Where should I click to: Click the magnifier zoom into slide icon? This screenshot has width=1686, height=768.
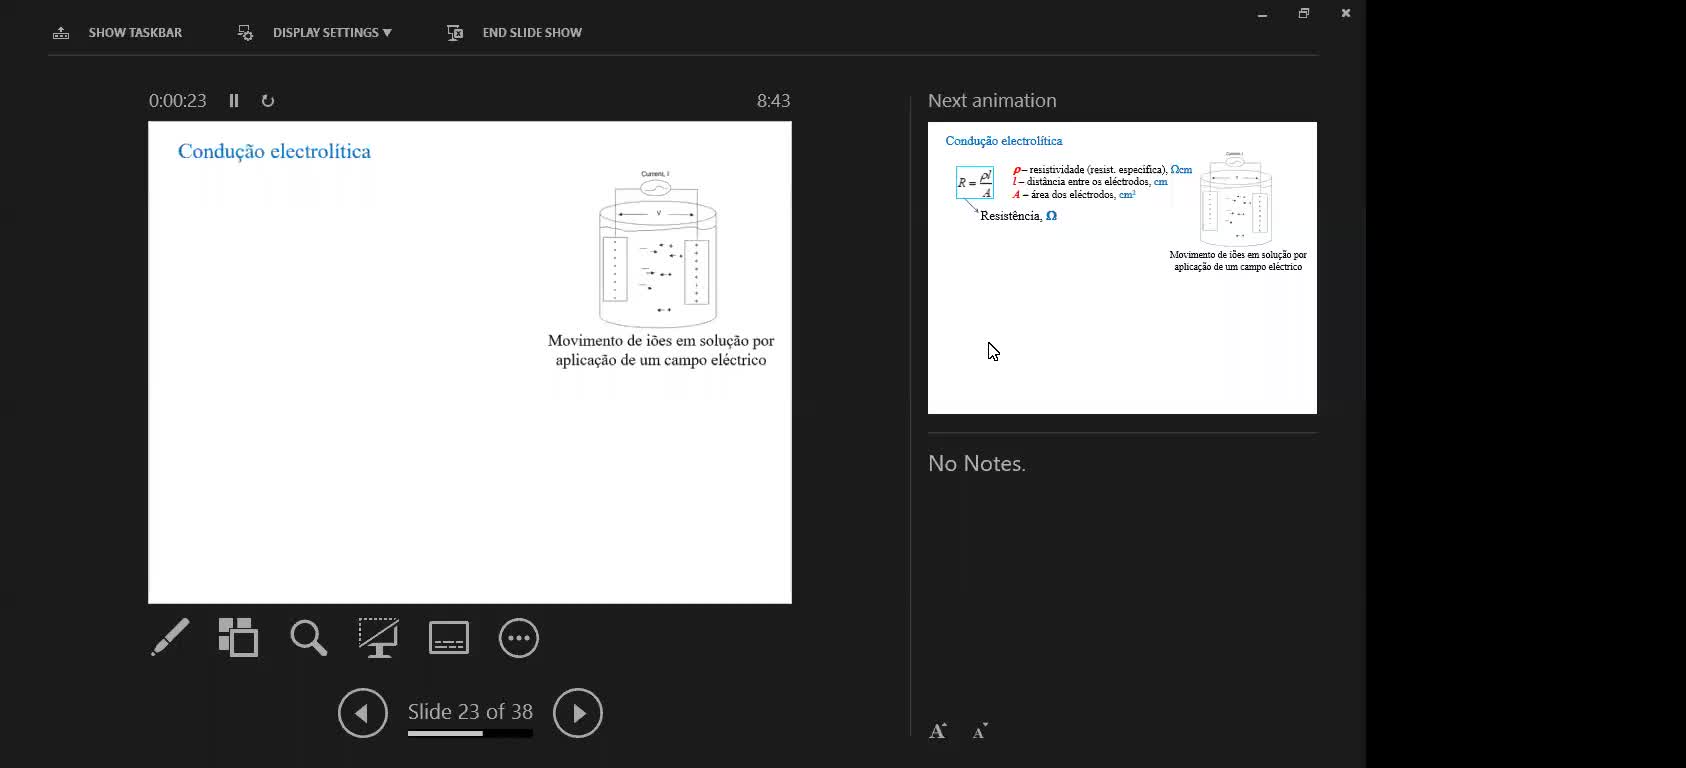pyautogui.click(x=308, y=638)
